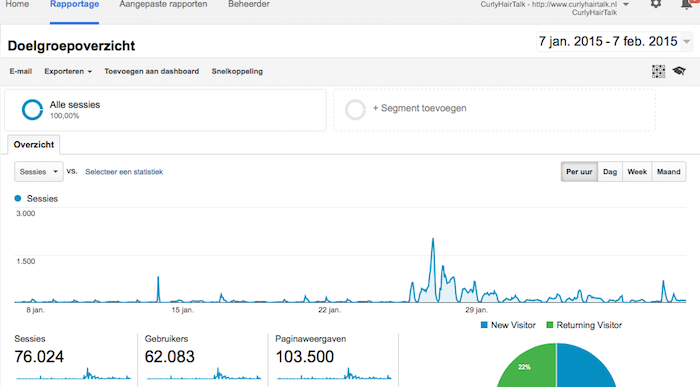Open the date range picker
This screenshot has height=387, width=700.
(x=614, y=42)
